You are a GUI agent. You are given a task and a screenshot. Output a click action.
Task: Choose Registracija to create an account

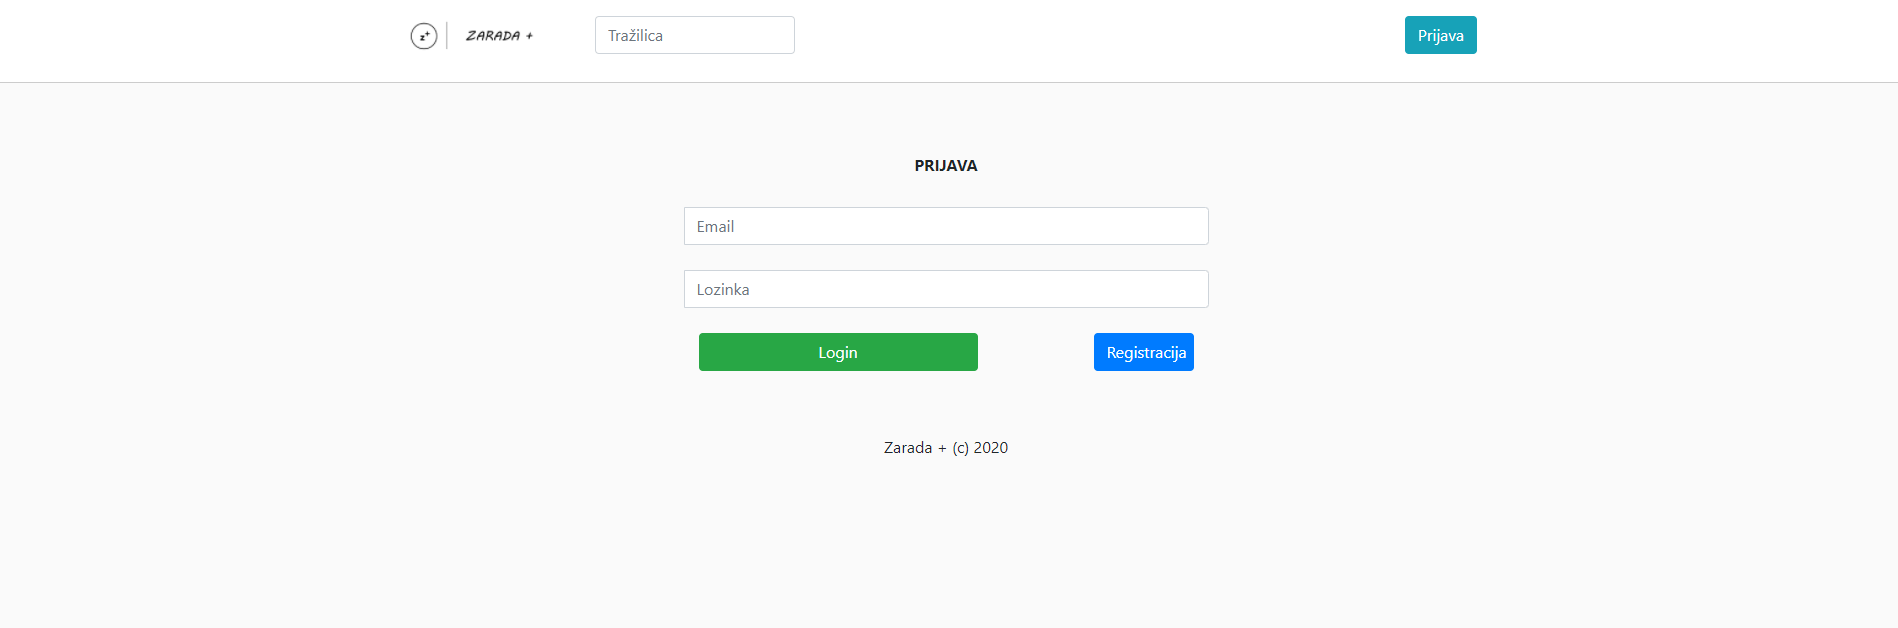pos(1143,352)
